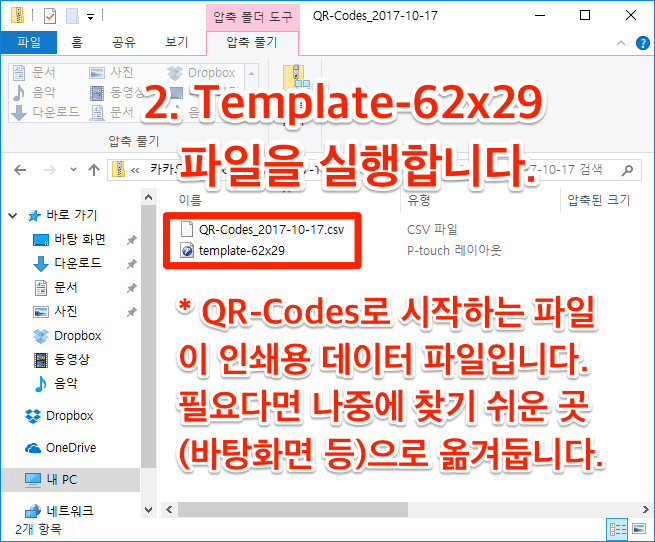Open 사진 in navigation pane

click(x=66, y=311)
